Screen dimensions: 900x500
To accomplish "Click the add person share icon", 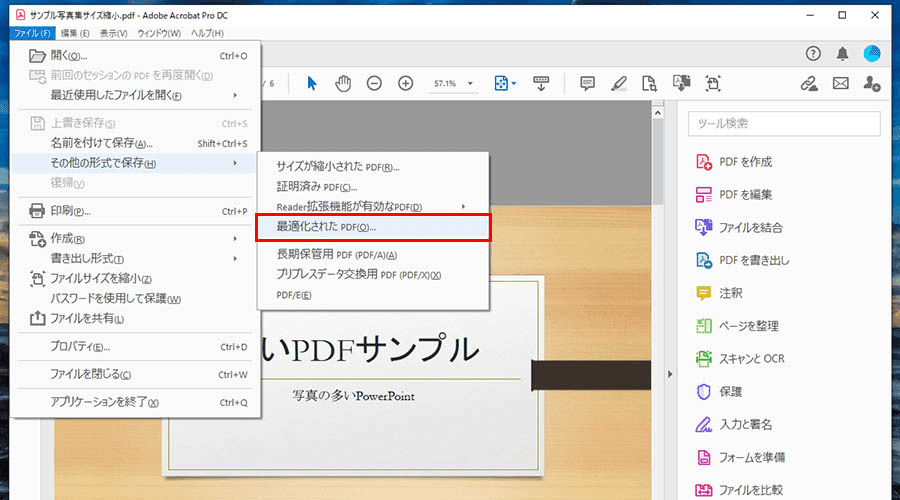I will (x=872, y=84).
